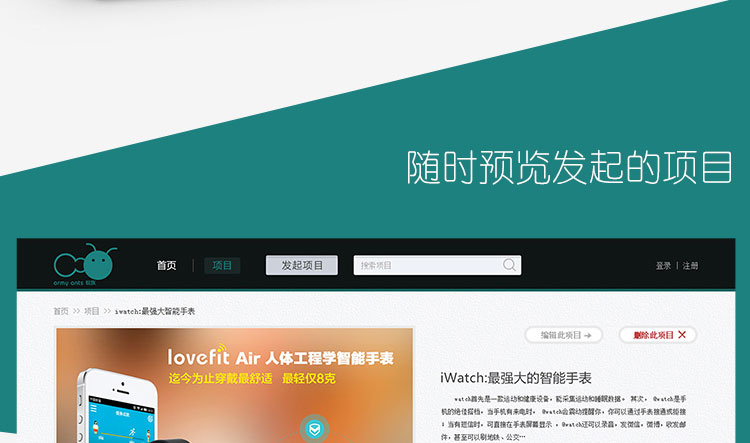Screen dimensions: 750x443
Task: Focus the 搜索项目 search field
Action: (x=428, y=266)
